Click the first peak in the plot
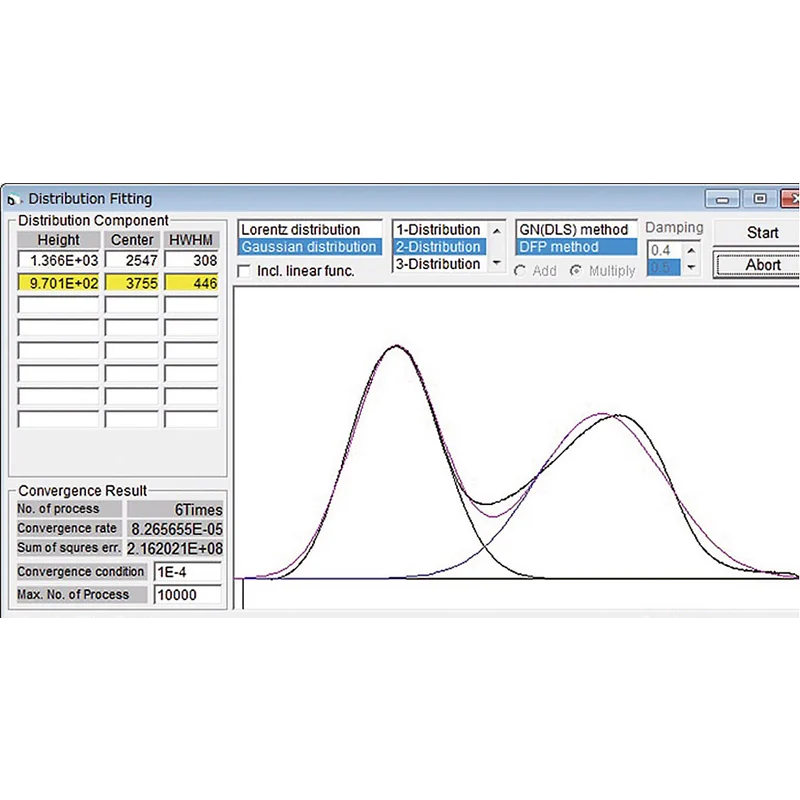 click(397, 346)
